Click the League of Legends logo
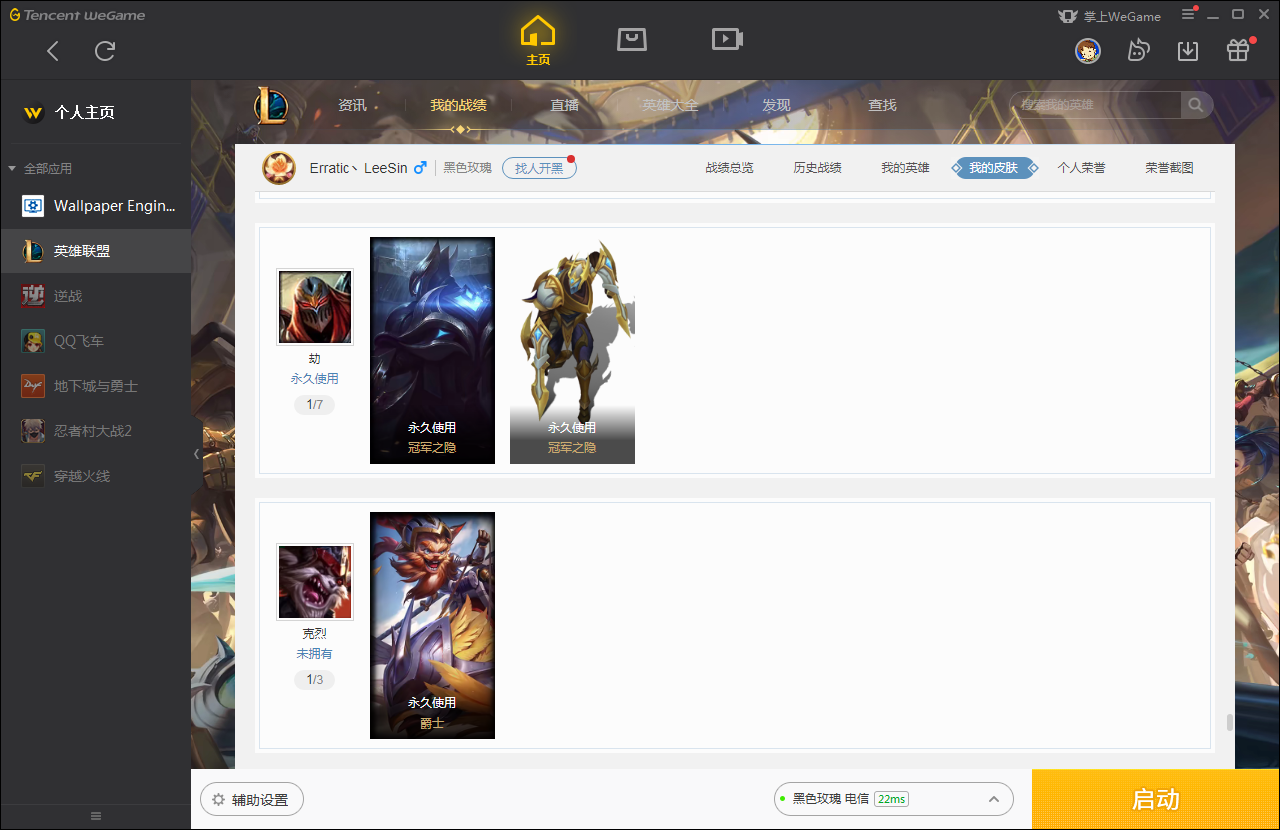Screen dimensions: 1280x830 coord(270,105)
